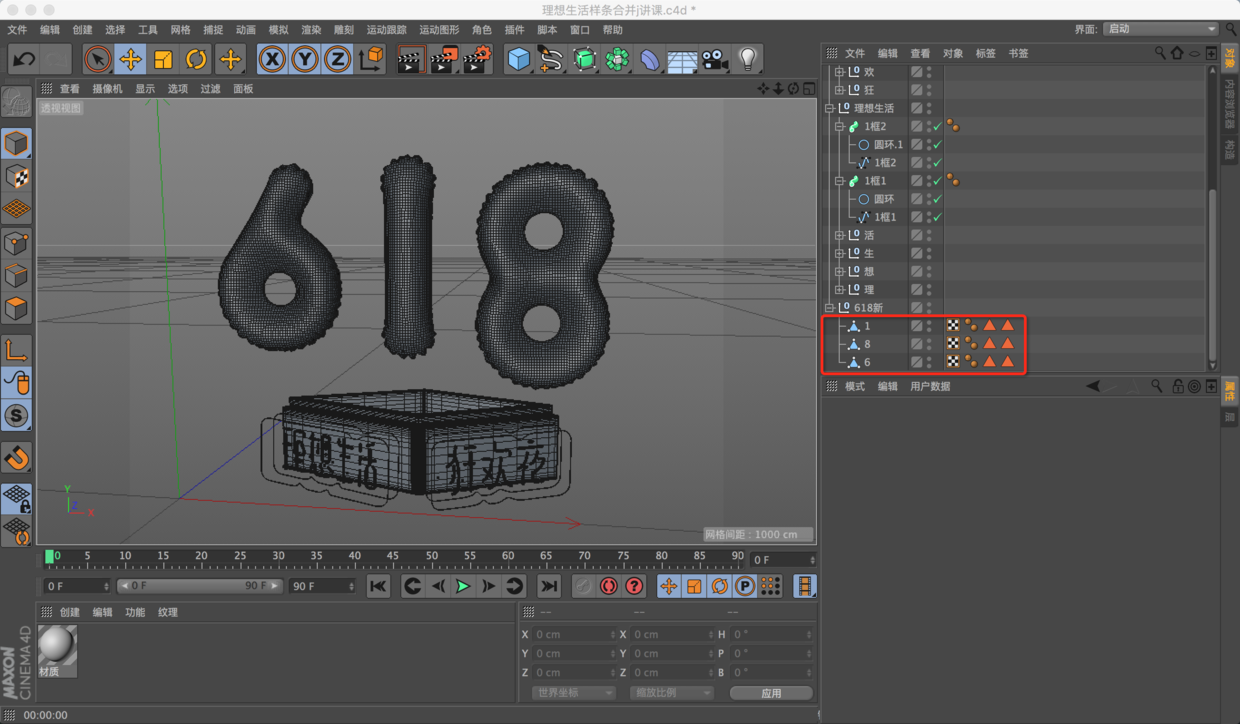Click the Object Manager search magnifier icon
The height and width of the screenshot is (724, 1240).
click(1160, 53)
